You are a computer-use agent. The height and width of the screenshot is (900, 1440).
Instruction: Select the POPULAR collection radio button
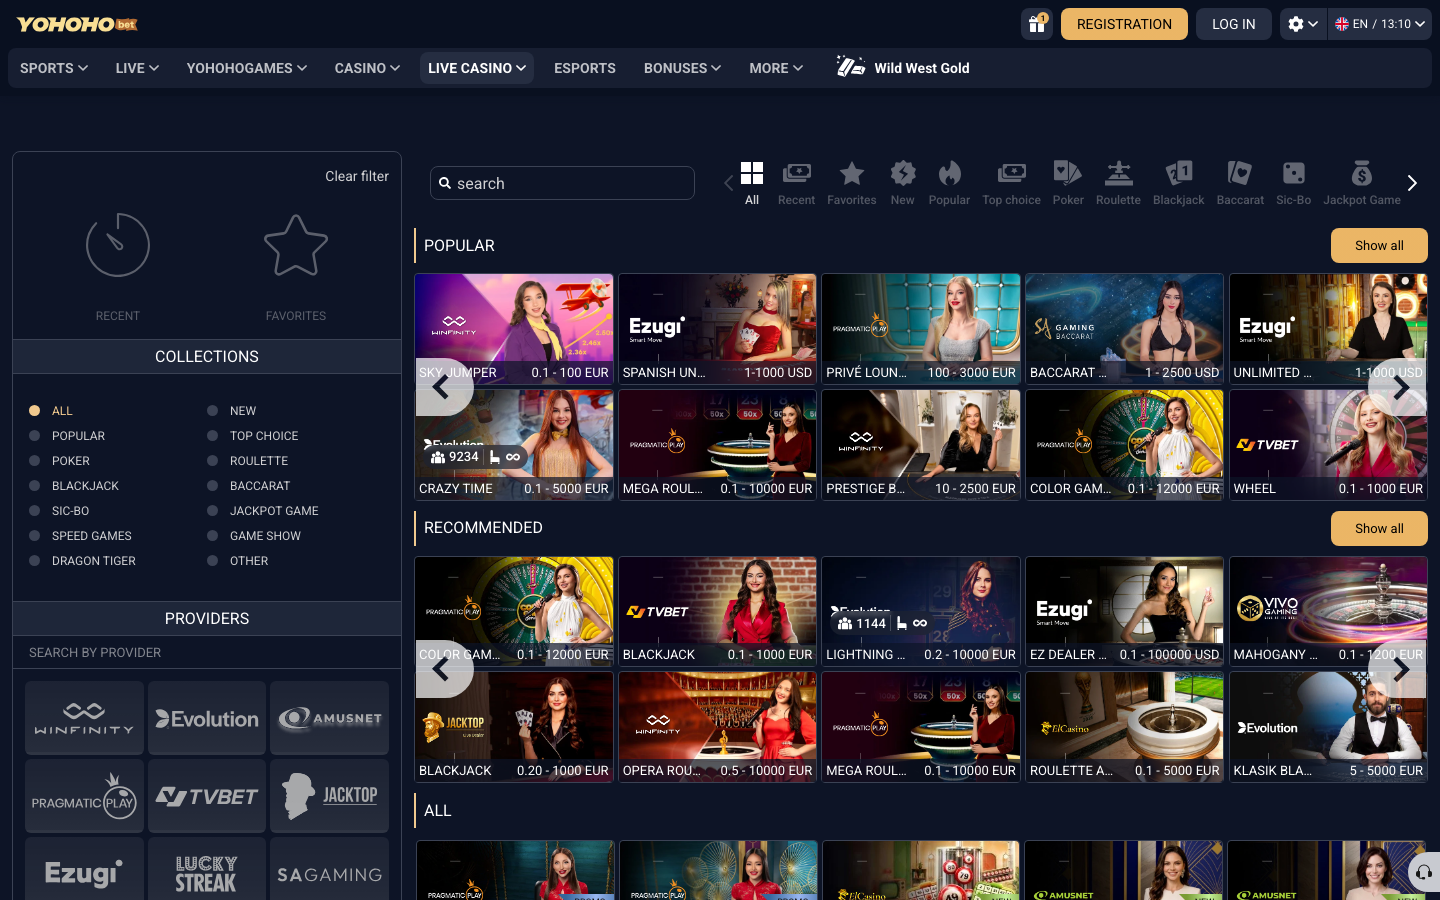tap(34, 436)
